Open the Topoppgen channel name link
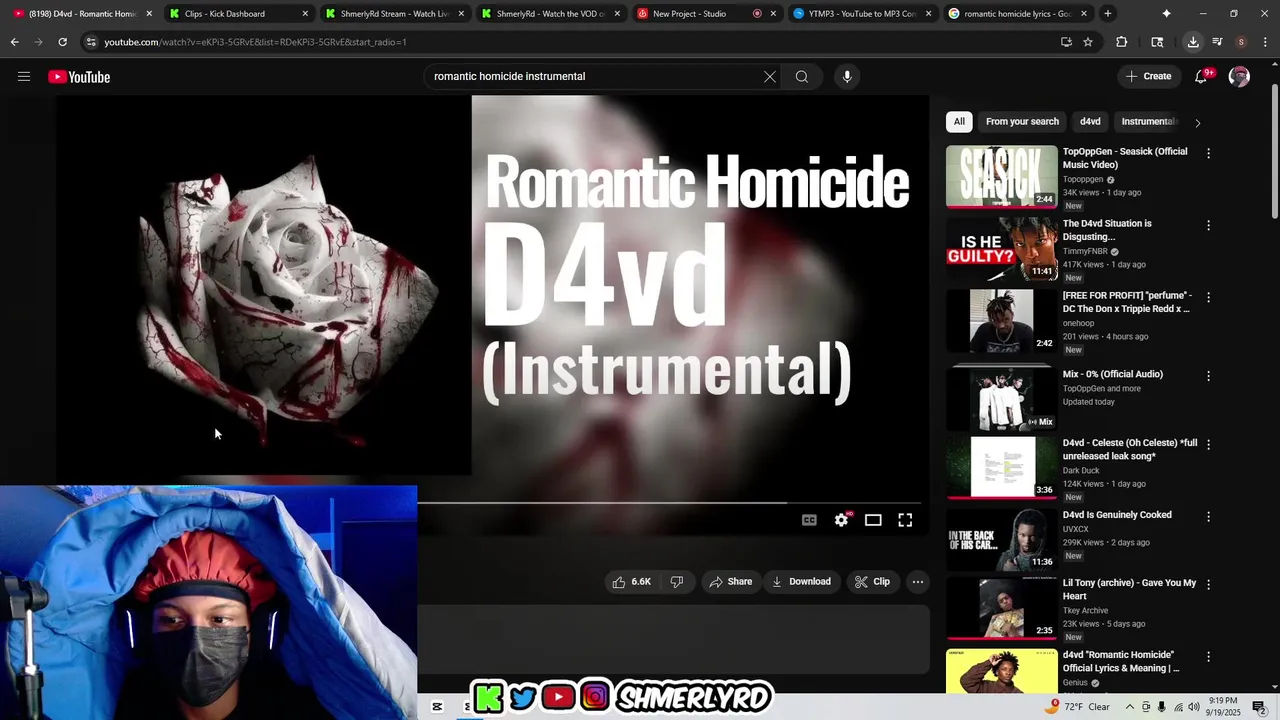 coord(1083,180)
